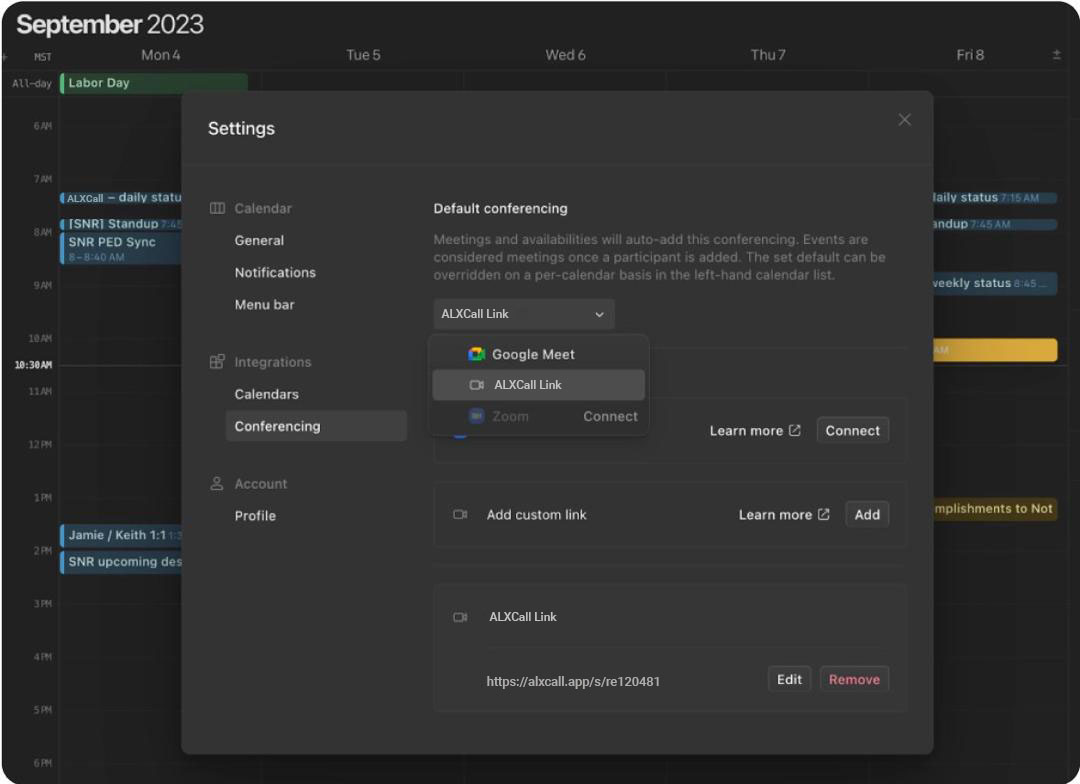Edit the ALXCall Link URL
The image size is (1080, 784).
coord(789,680)
